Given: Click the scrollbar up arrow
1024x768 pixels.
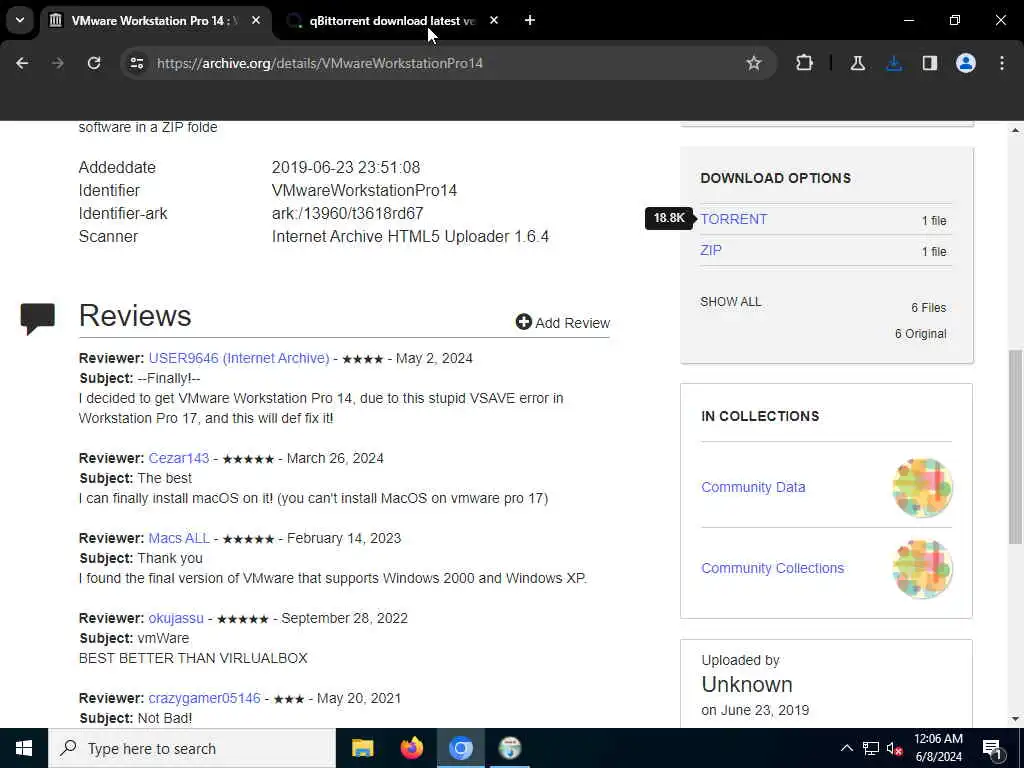Looking at the screenshot, I should (x=1015, y=130).
